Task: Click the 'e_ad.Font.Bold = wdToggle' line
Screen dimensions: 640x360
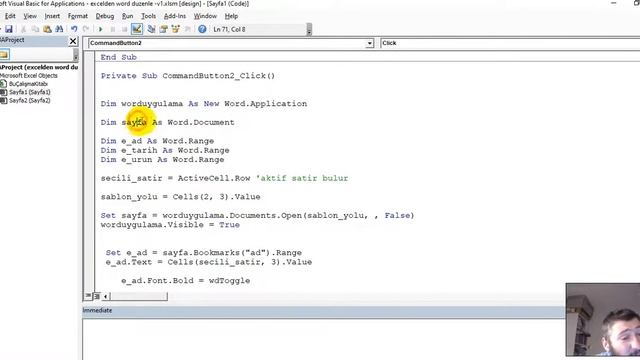Action: point(186,281)
